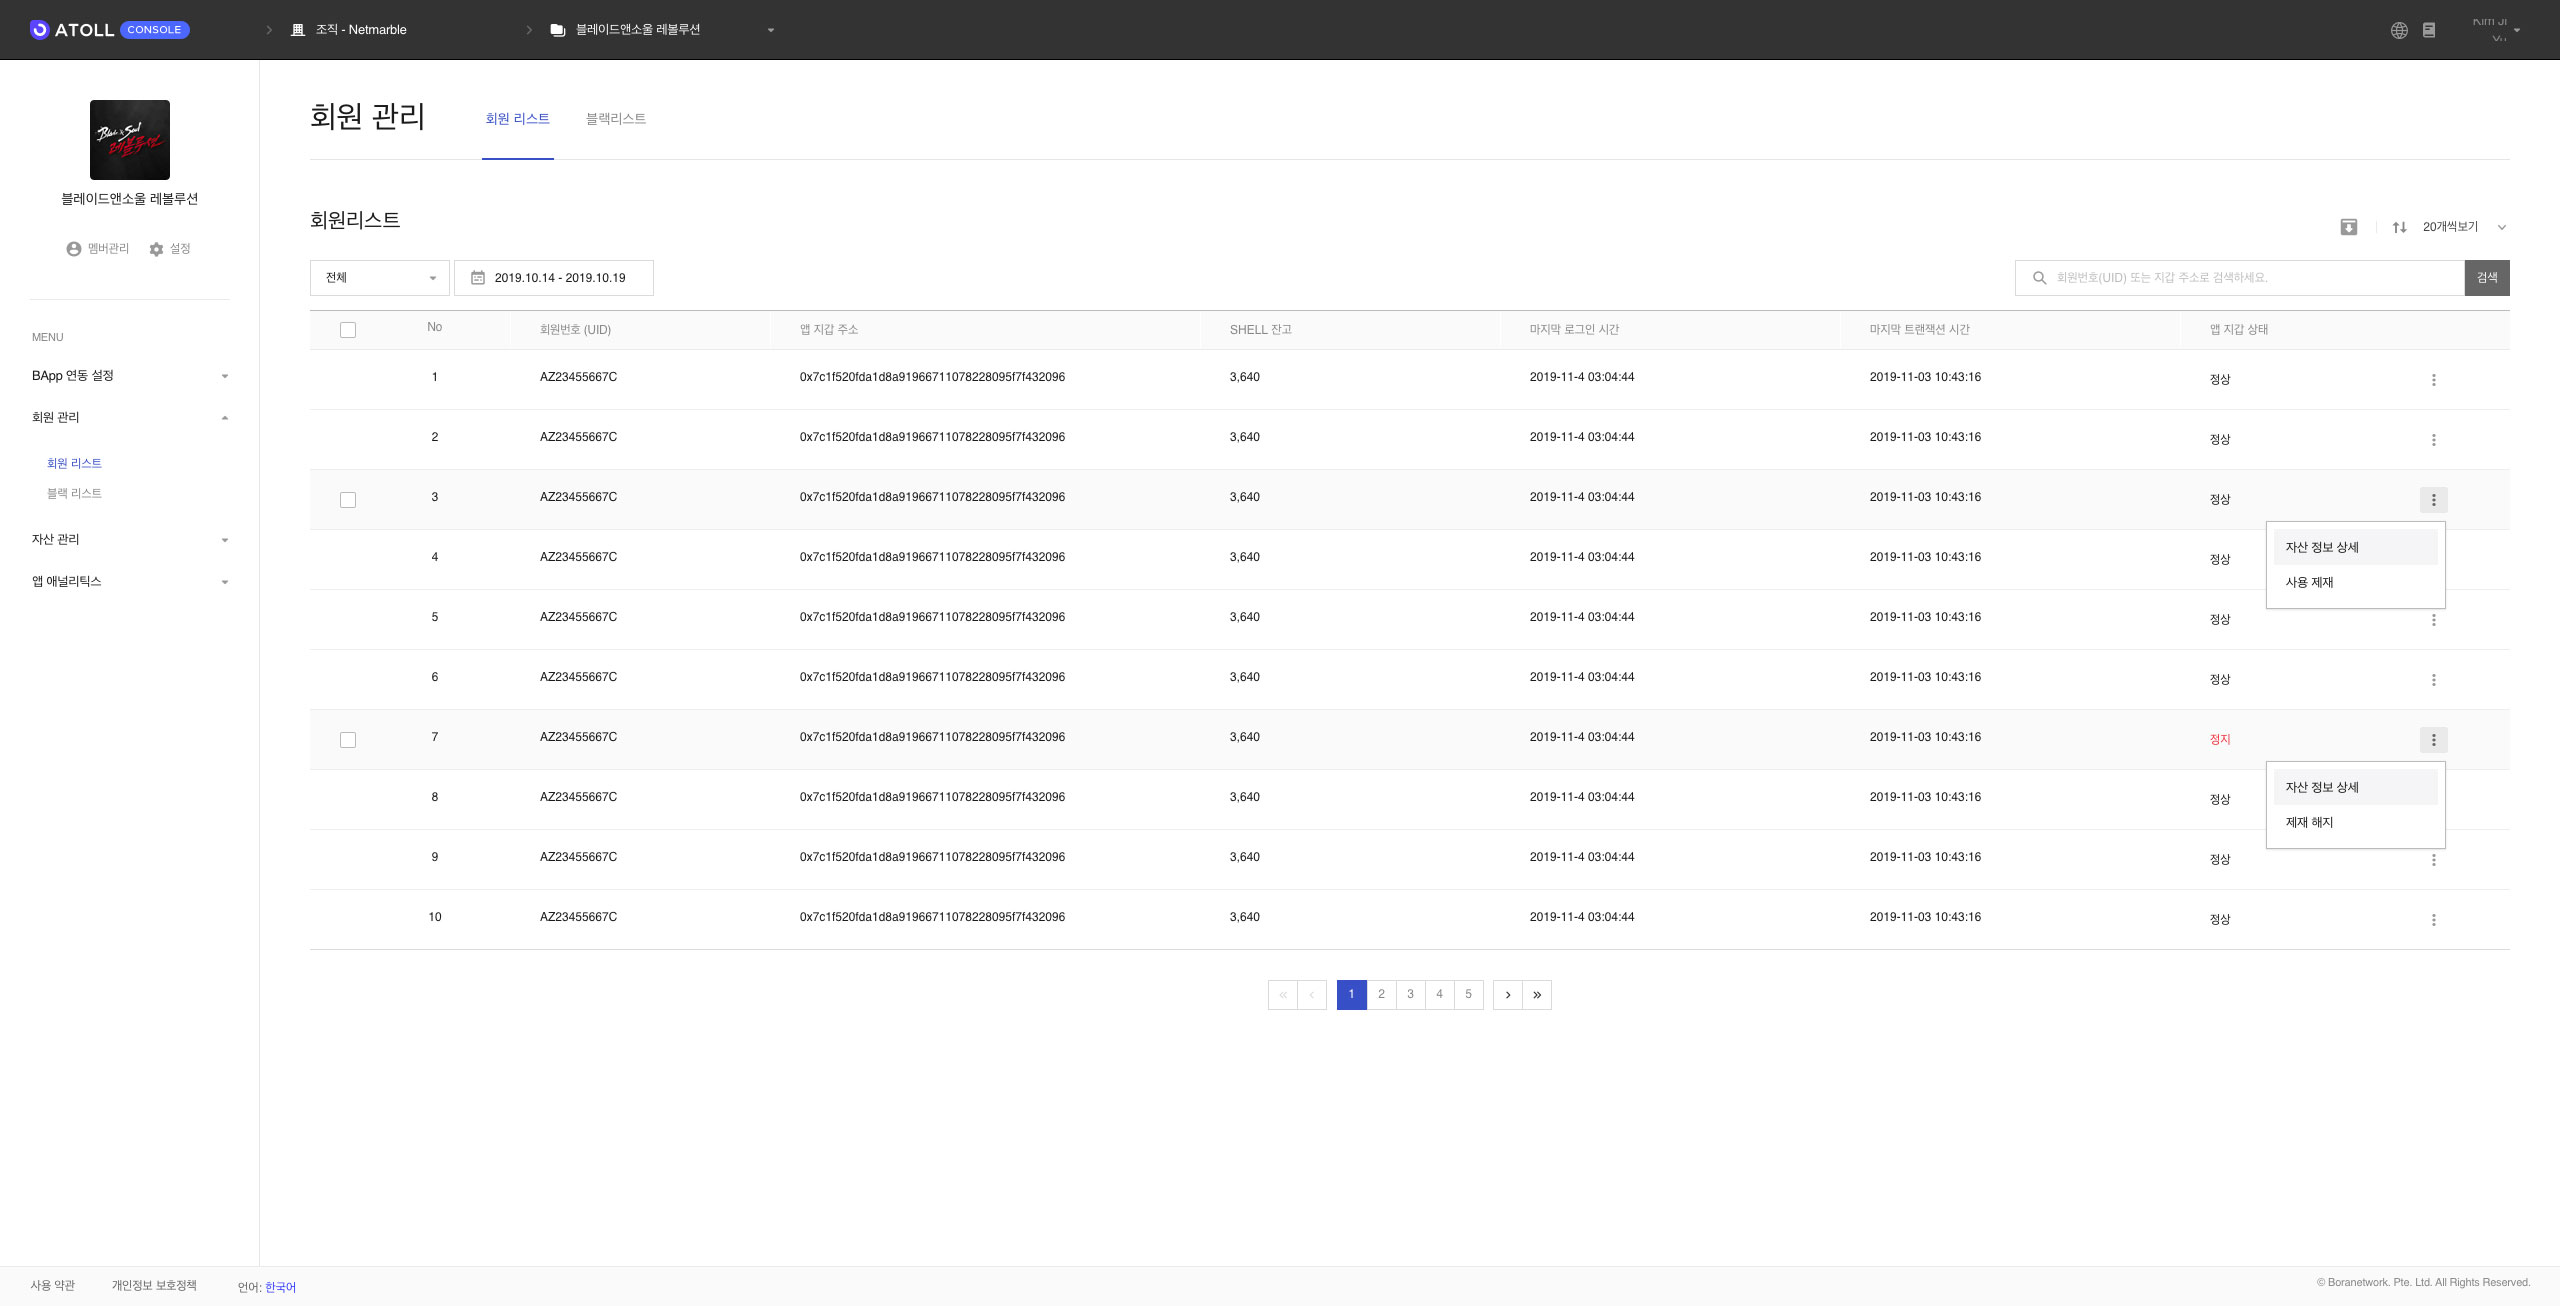The width and height of the screenshot is (2560, 1306).
Task: Open the 전체 filter dropdown
Action: click(379, 278)
